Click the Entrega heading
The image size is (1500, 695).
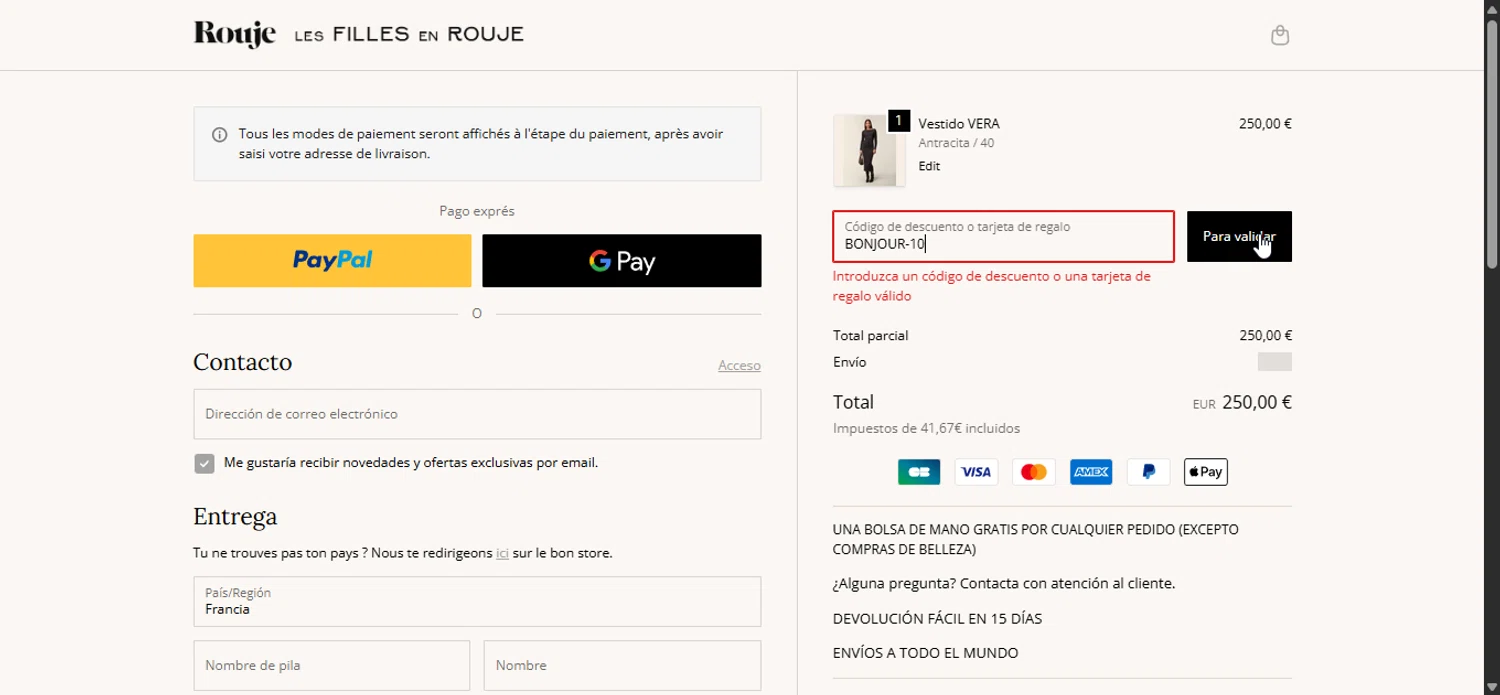[235, 517]
